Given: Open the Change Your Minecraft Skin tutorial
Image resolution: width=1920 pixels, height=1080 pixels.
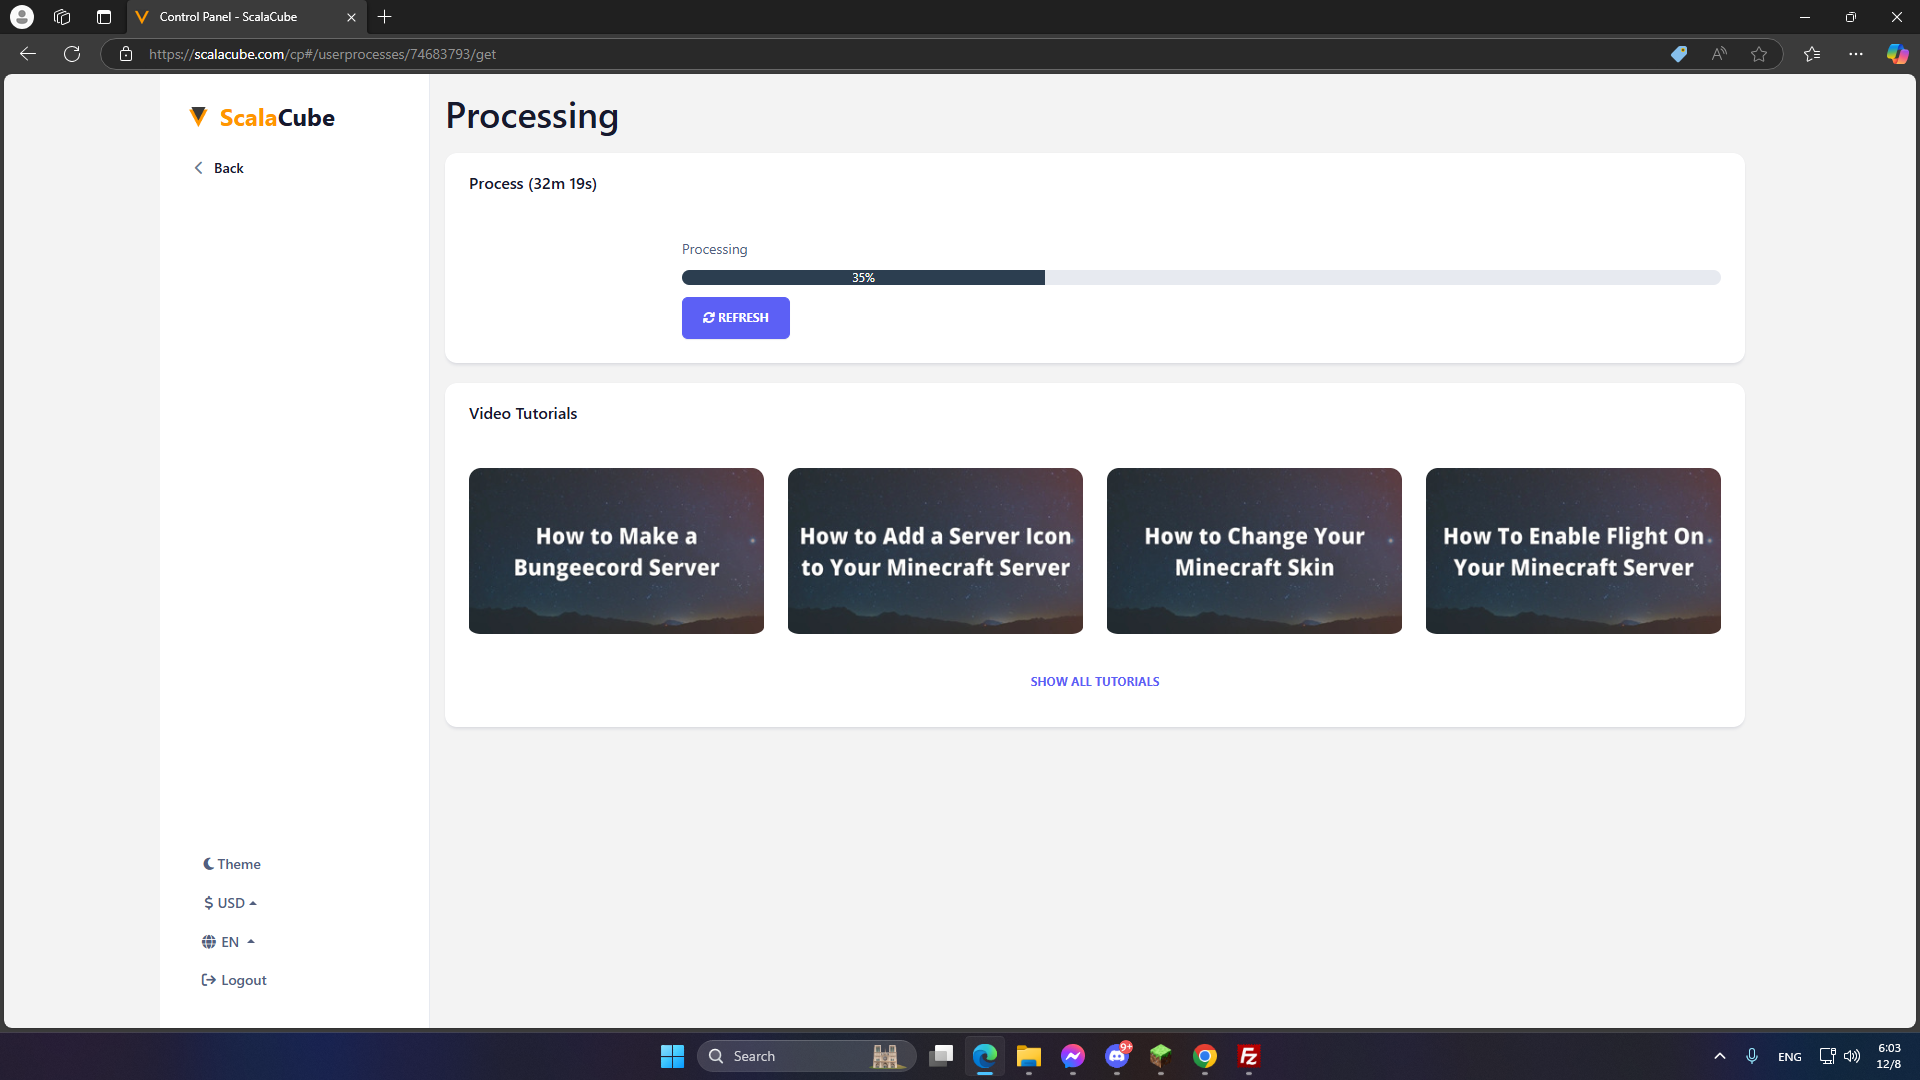Looking at the screenshot, I should 1254,551.
